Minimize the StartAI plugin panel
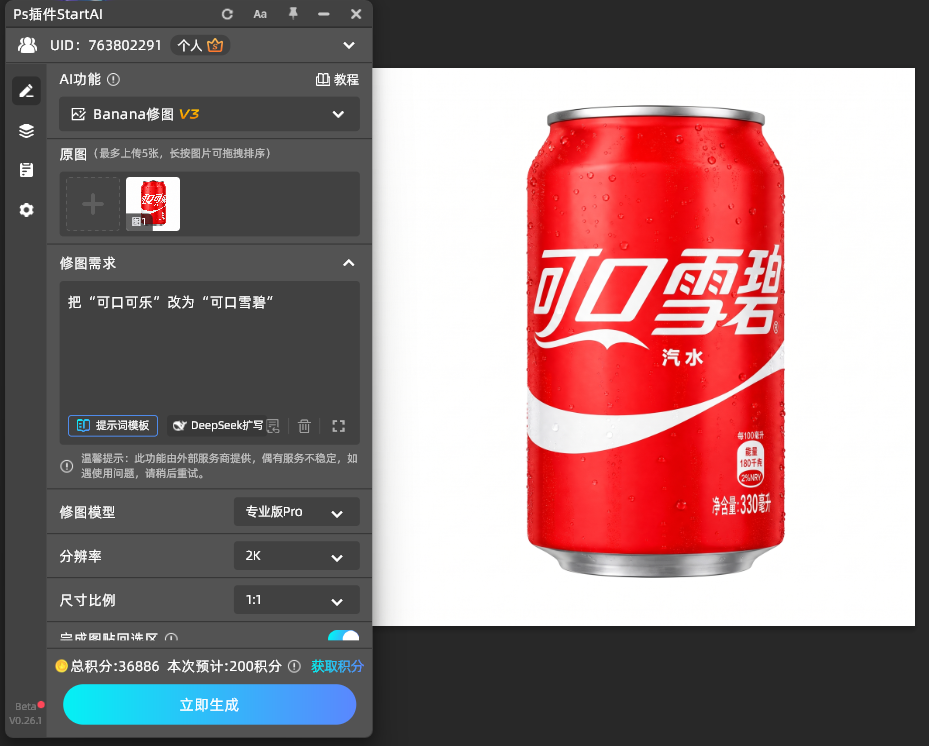 pyautogui.click(x=323, y=14)
